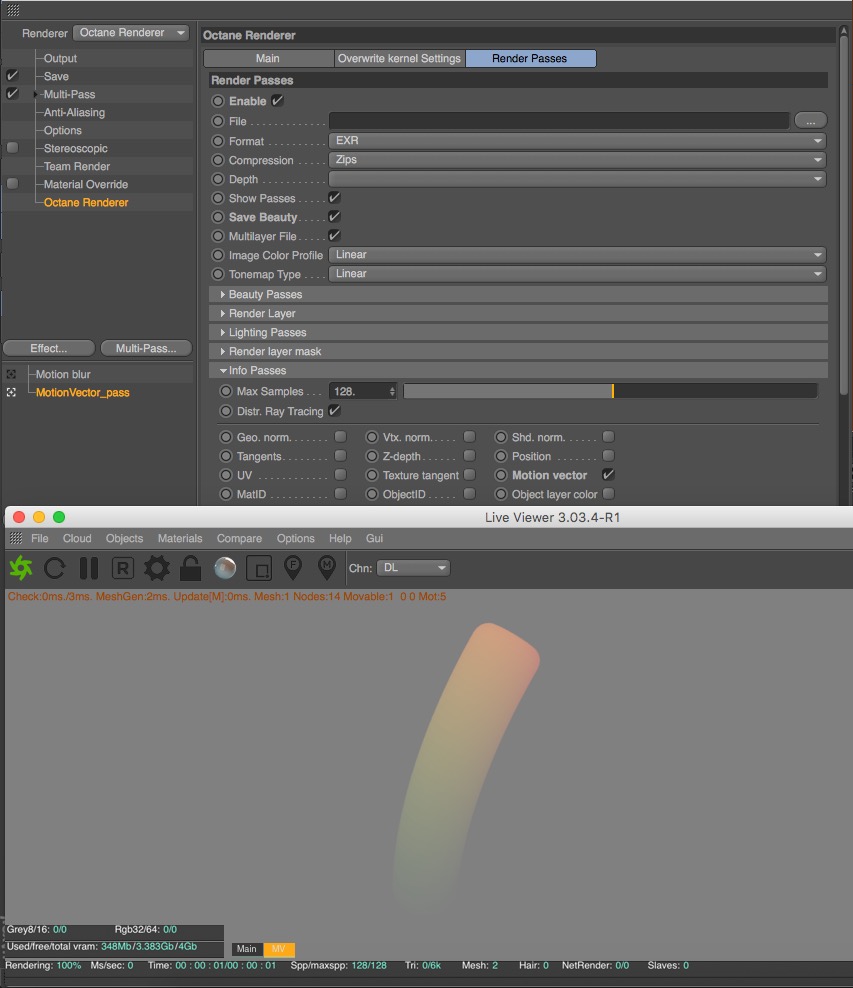Select Anti-Aliasing in settings tree
This screenshot has width=853, height=988.
(74, 112)
